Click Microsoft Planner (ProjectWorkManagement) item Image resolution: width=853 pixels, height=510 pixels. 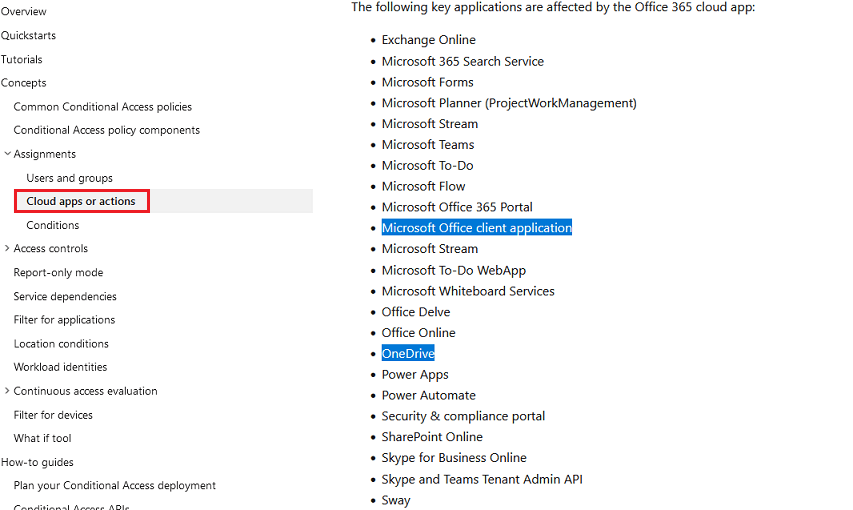tap(509, 103)
